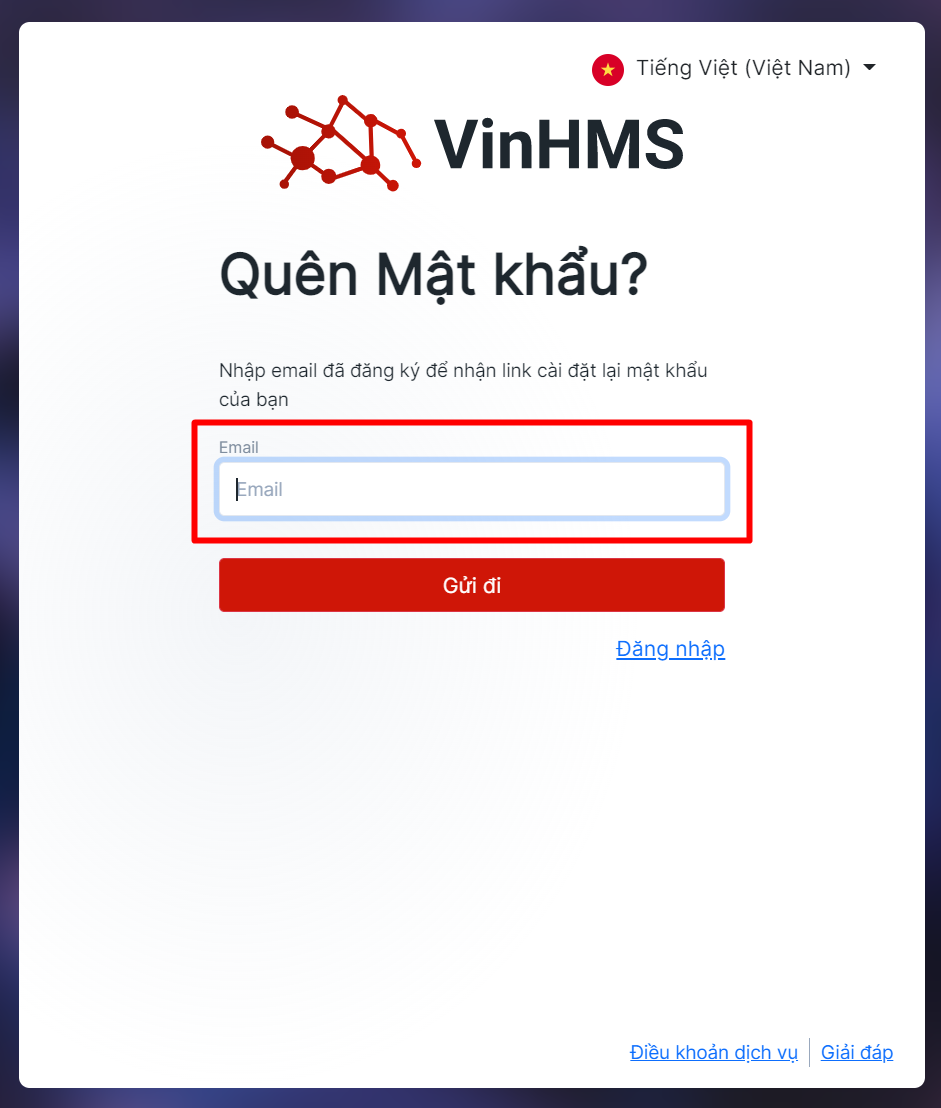The width and height of the screenshot is (941, 1108).
Task: Click the small Email label above field
Action: (239, 447)
